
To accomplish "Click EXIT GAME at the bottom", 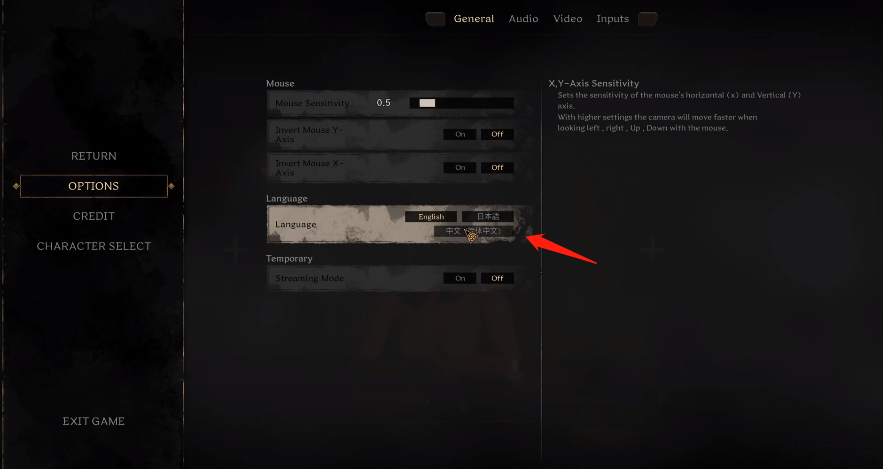I will (93, 421).
